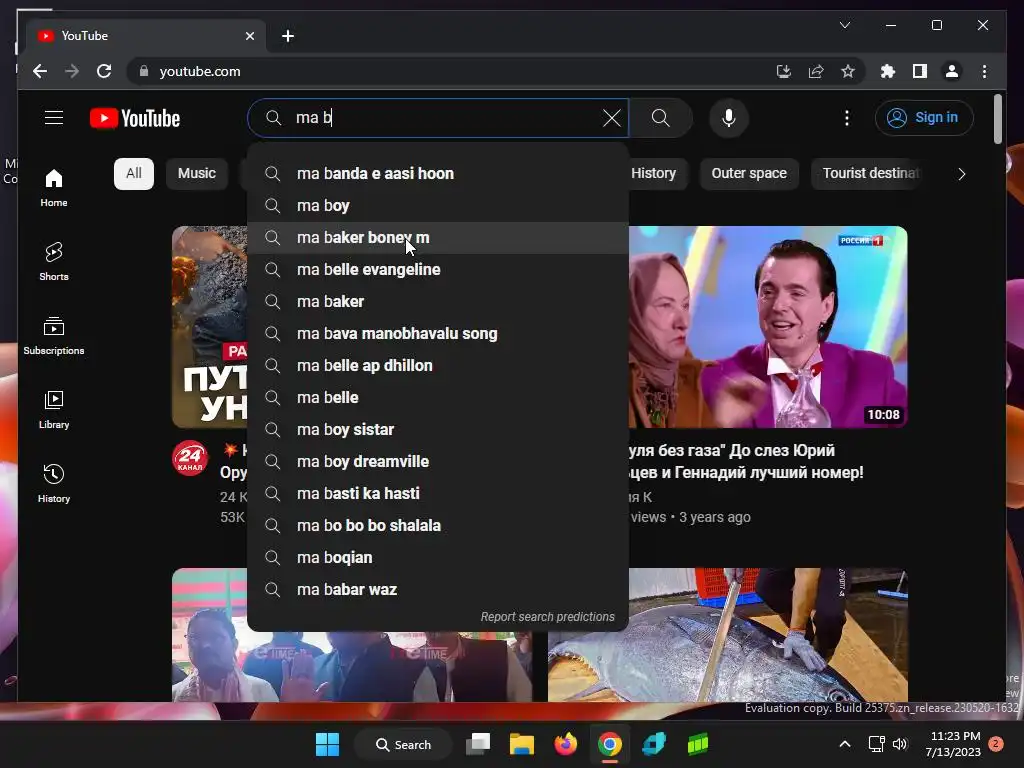Go forward in Chrome

pyautogui.click(x=72, y=71)
